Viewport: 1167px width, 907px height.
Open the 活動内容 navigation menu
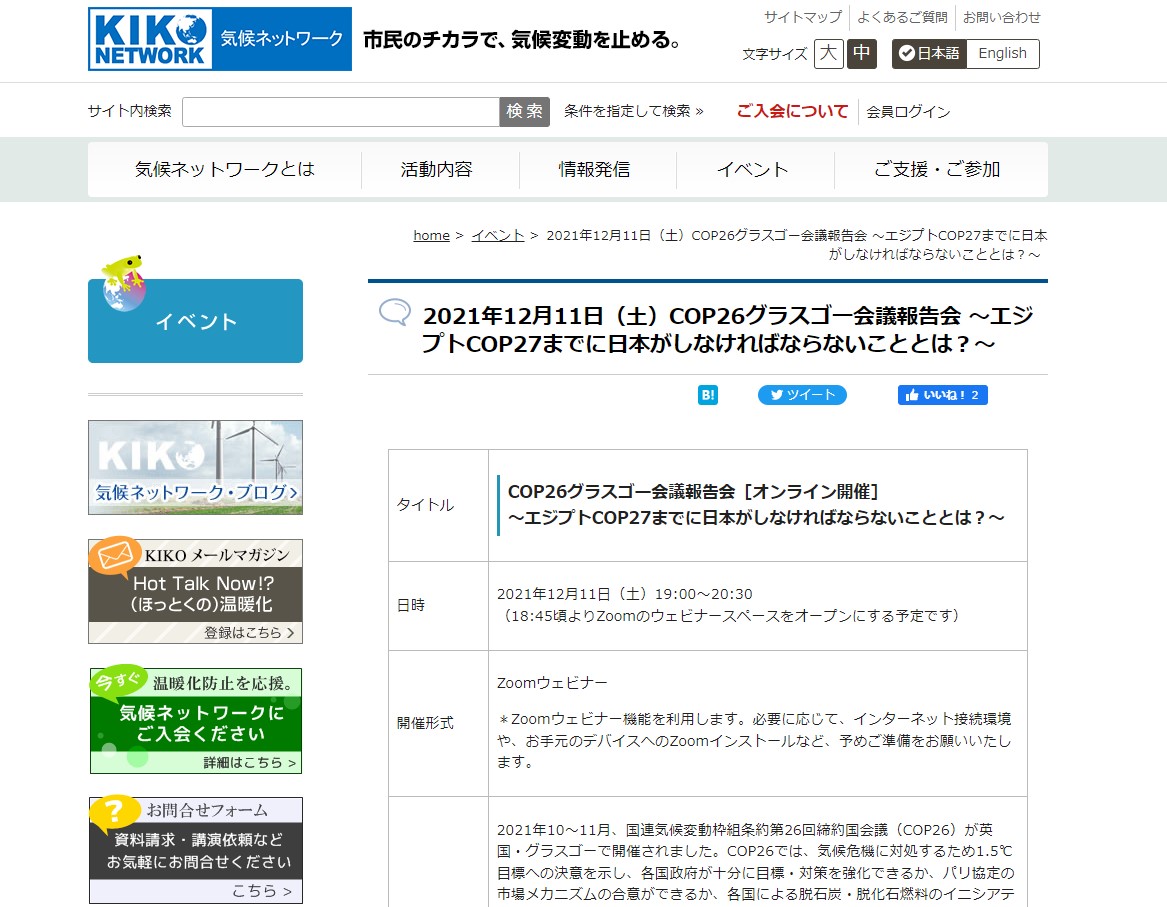coord(440,169)
